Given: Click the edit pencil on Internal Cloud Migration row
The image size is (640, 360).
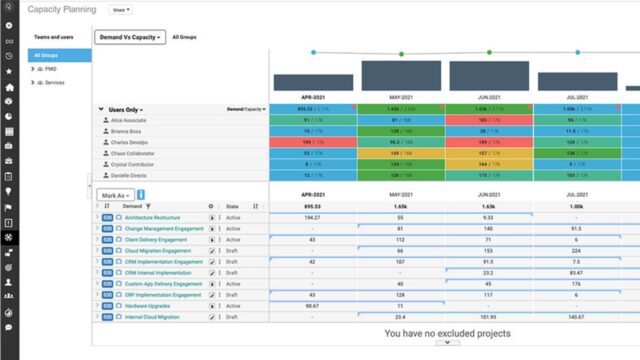Looking at the screenshot, I should click(x=212, y=317).
